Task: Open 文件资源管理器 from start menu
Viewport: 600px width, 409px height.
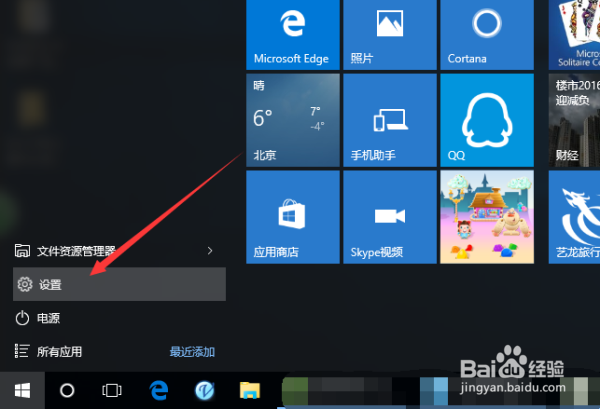Action: click(119, 251)
